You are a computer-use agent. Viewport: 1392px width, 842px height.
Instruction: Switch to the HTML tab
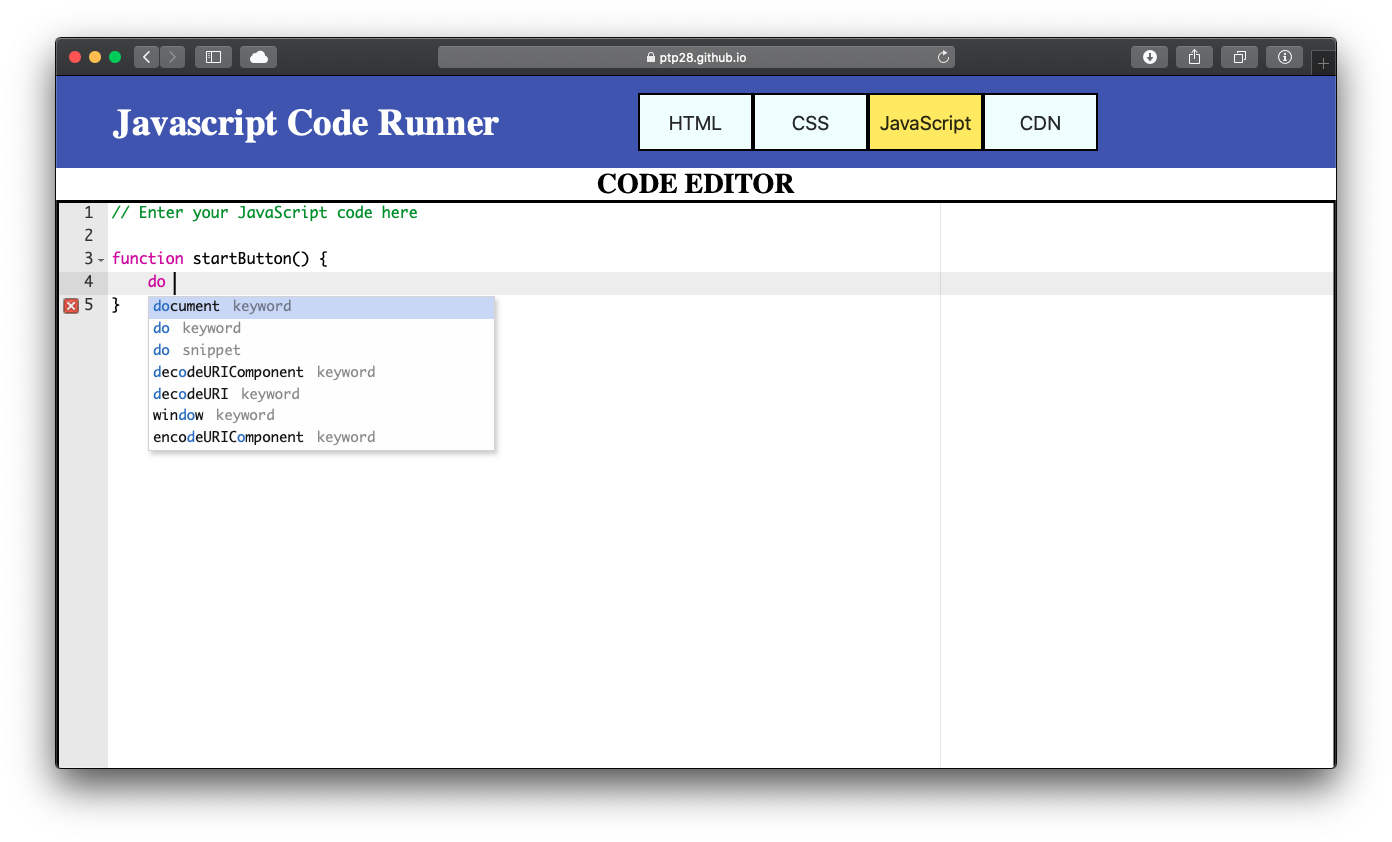click(695, 122)
